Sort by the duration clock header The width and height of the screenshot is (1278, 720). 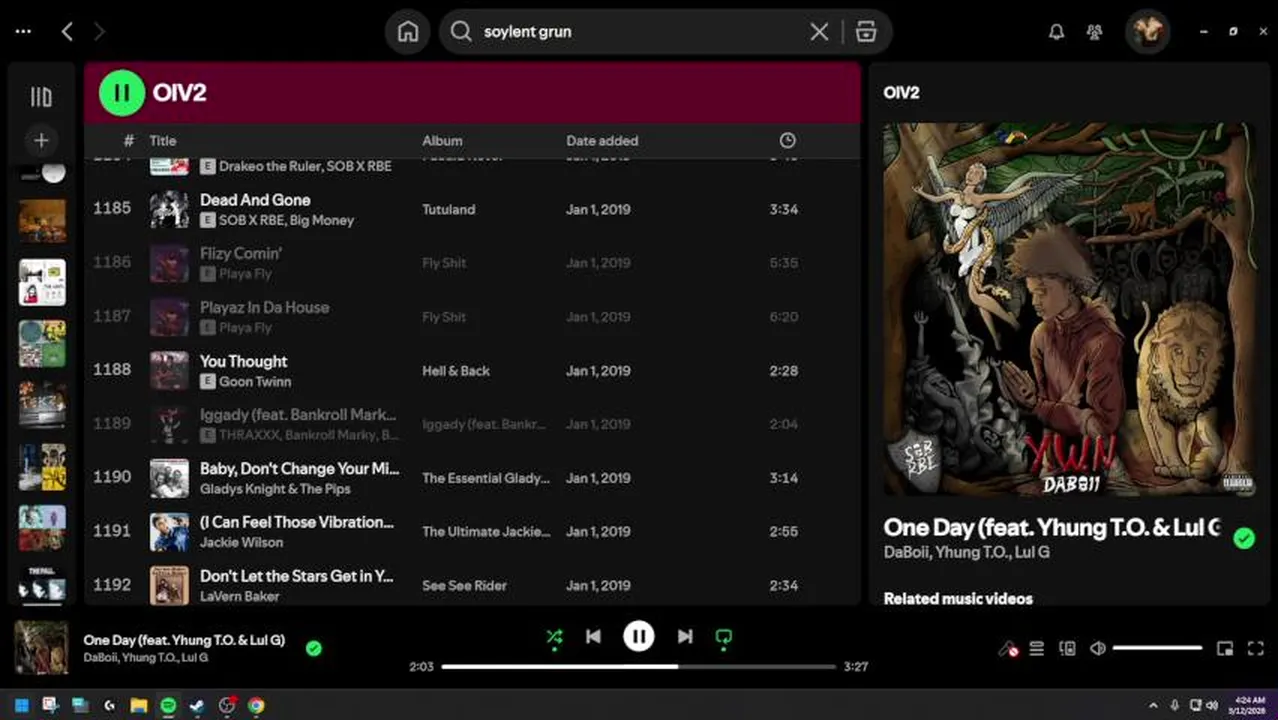tap(787, 141)
